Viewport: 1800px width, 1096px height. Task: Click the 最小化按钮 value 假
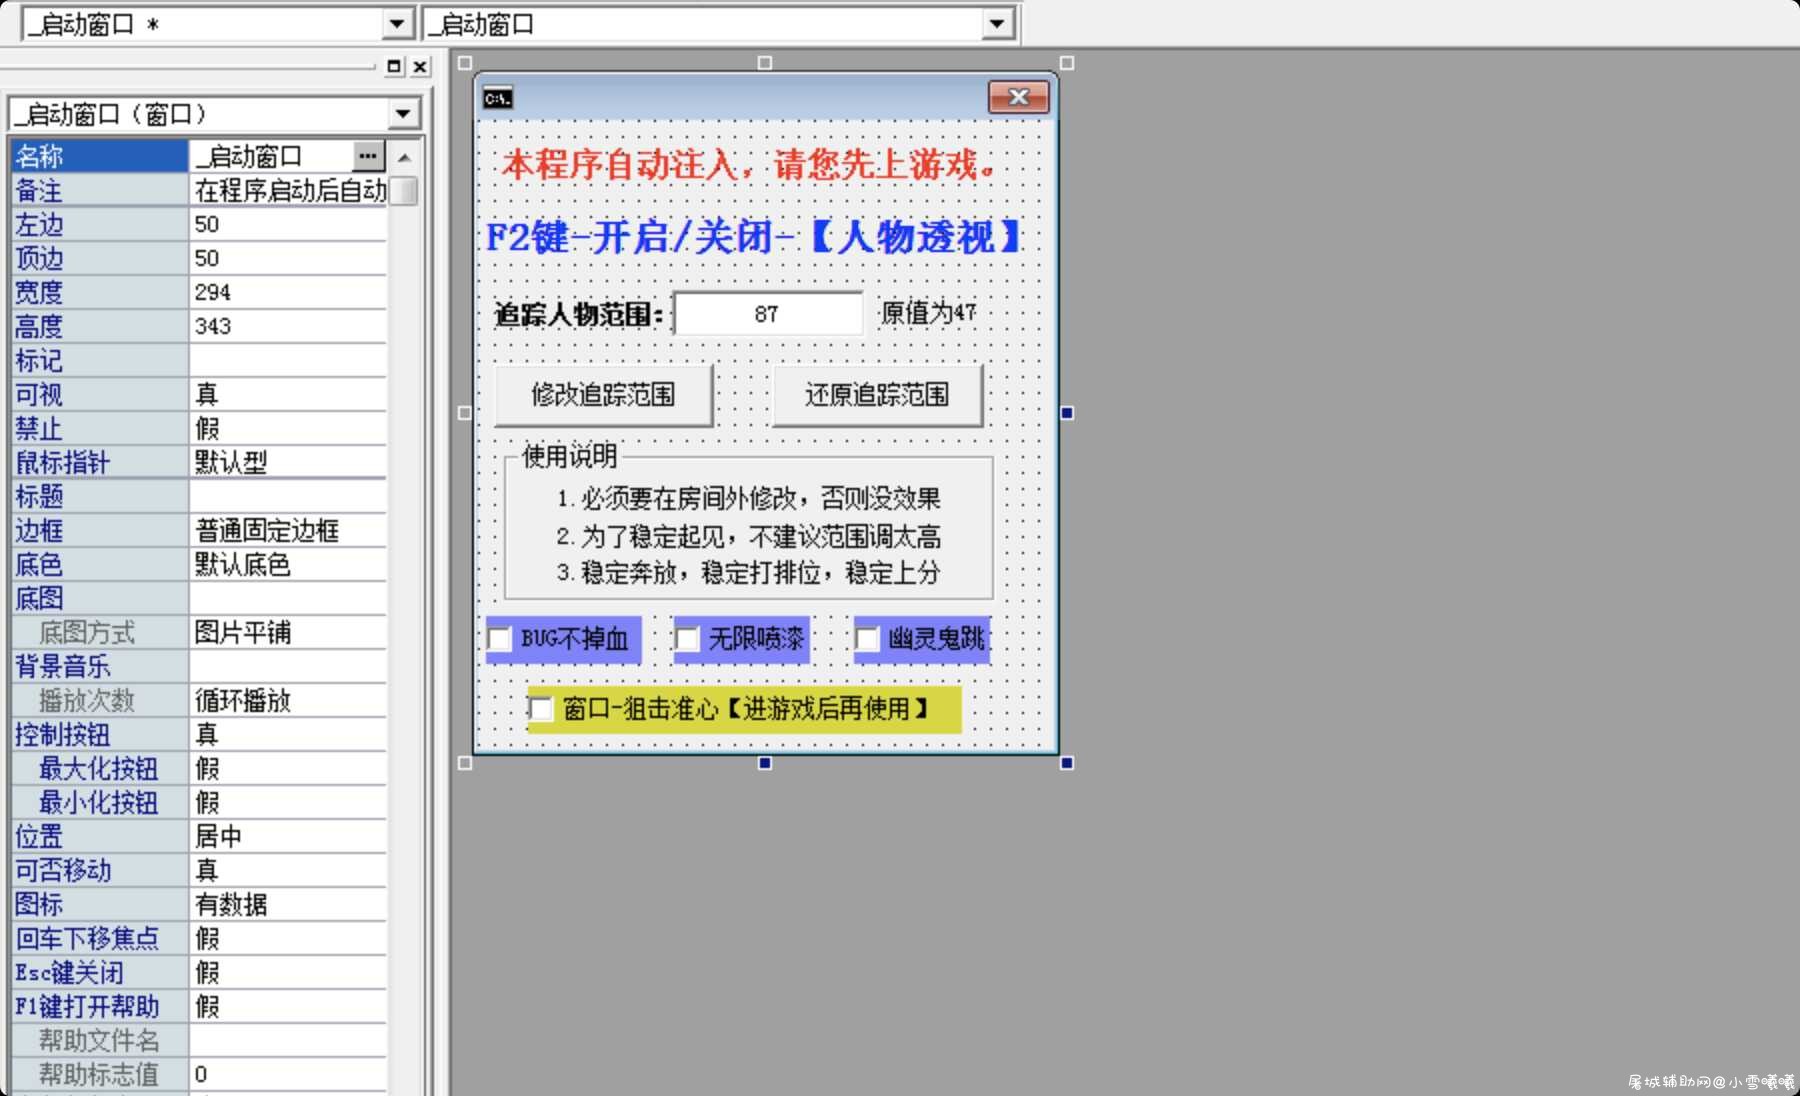tap(288, 802)
